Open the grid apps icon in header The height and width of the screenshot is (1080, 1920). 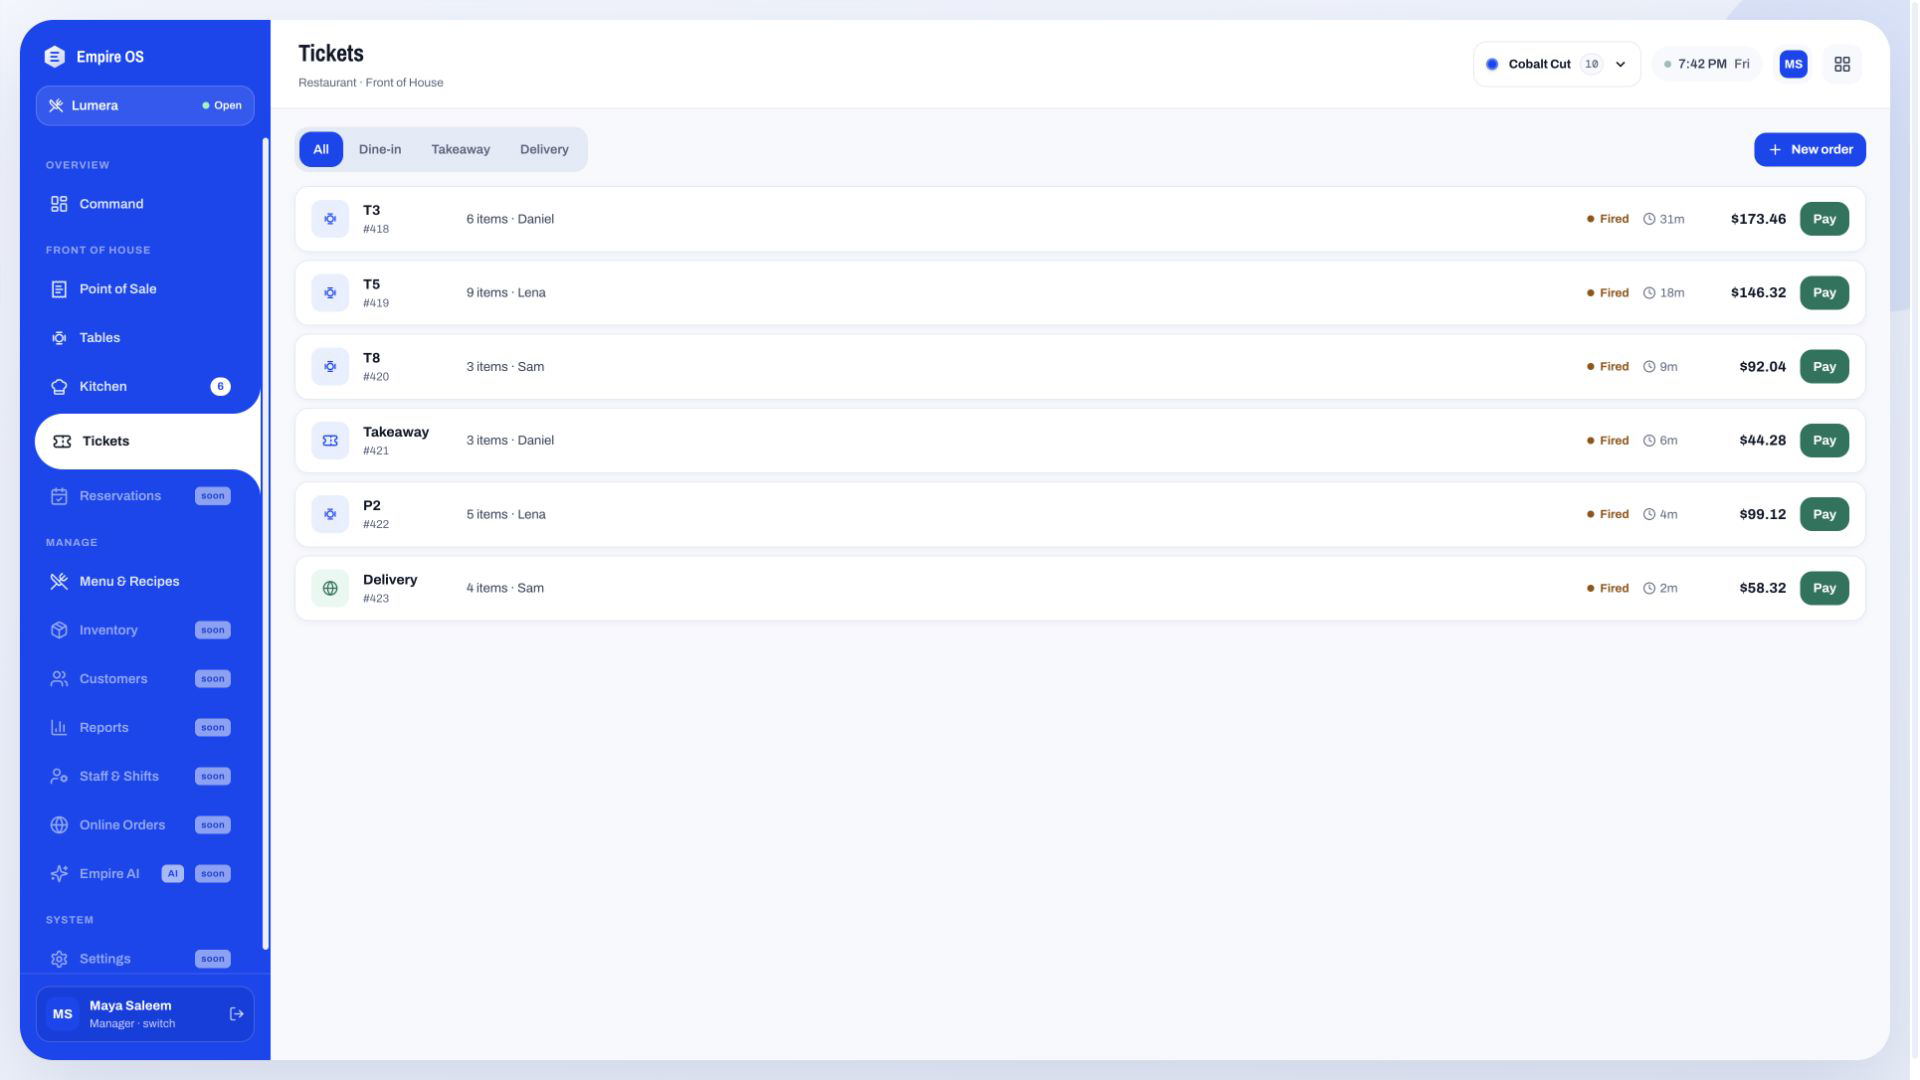(1841, 64)
